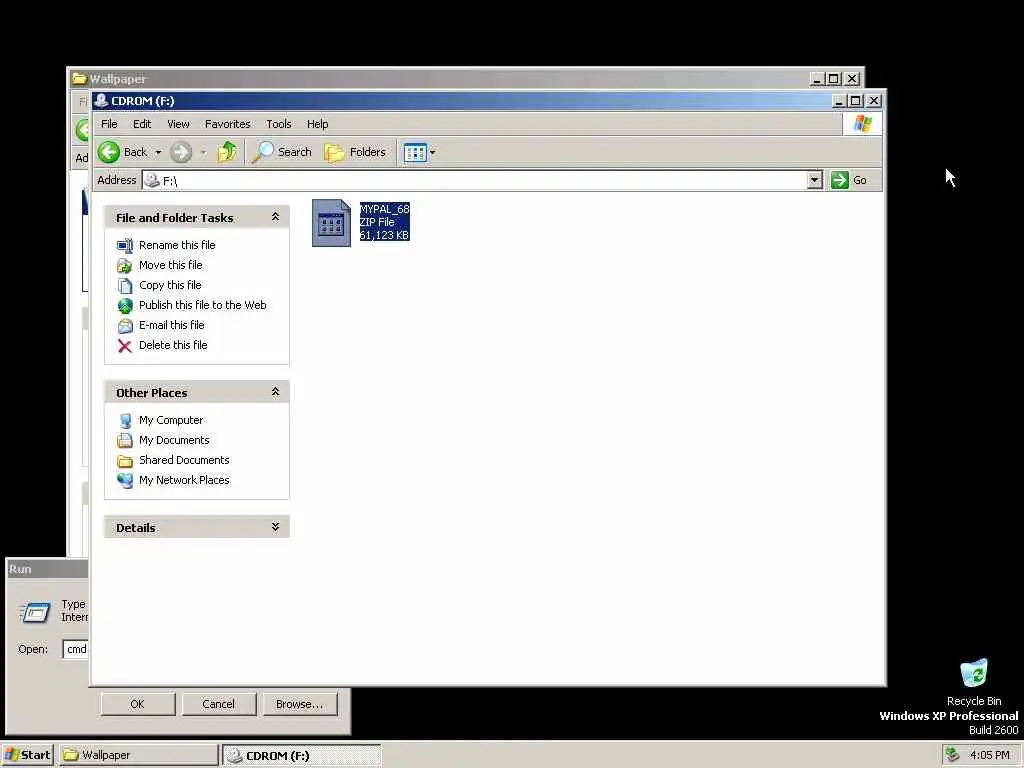Click Delete this file
Viewport: 1024px width, 768px height.
click(x=173, y=345)
